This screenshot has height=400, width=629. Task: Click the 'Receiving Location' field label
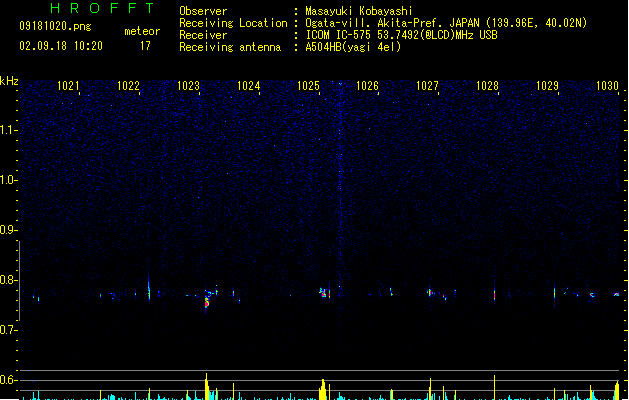pyautogui.click(x=233, y=23)
